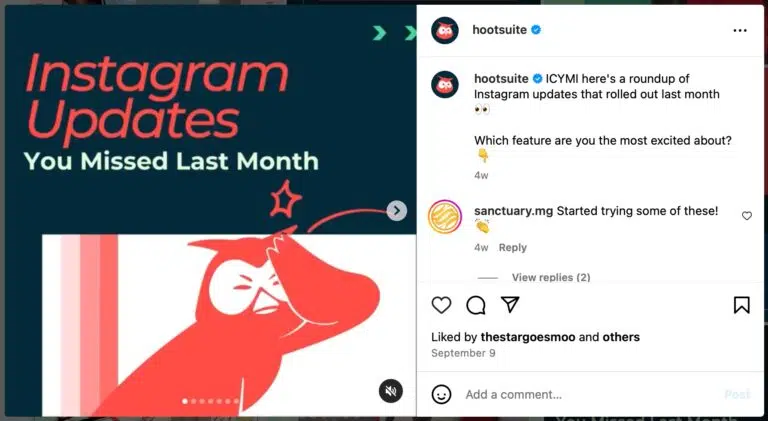Open hootsuite username in the header
The image size is (768, 421).
(x=500, y=30)
